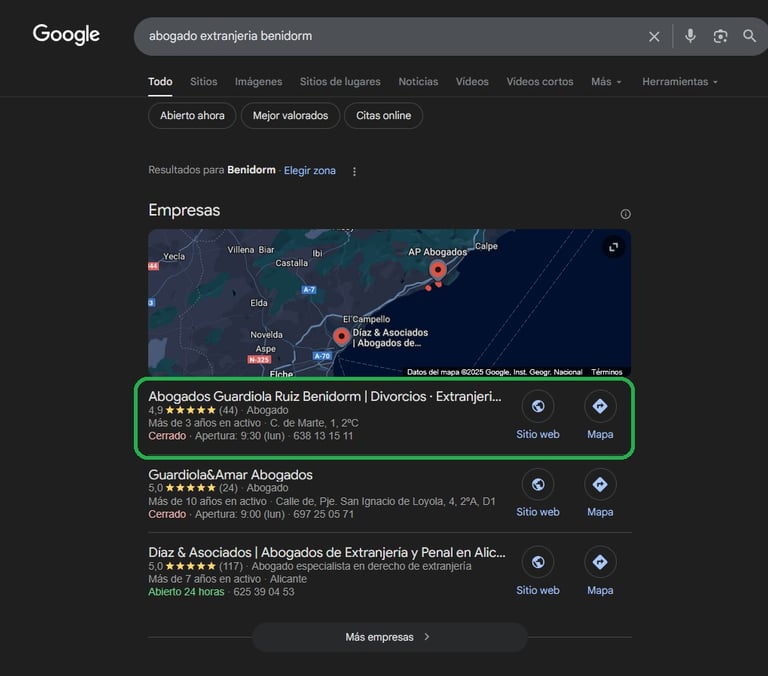The image size is (768, 676).
Task: Open Sitio web icon for Guardiola&Amar Abogados
Action: [x=538, y=484]
